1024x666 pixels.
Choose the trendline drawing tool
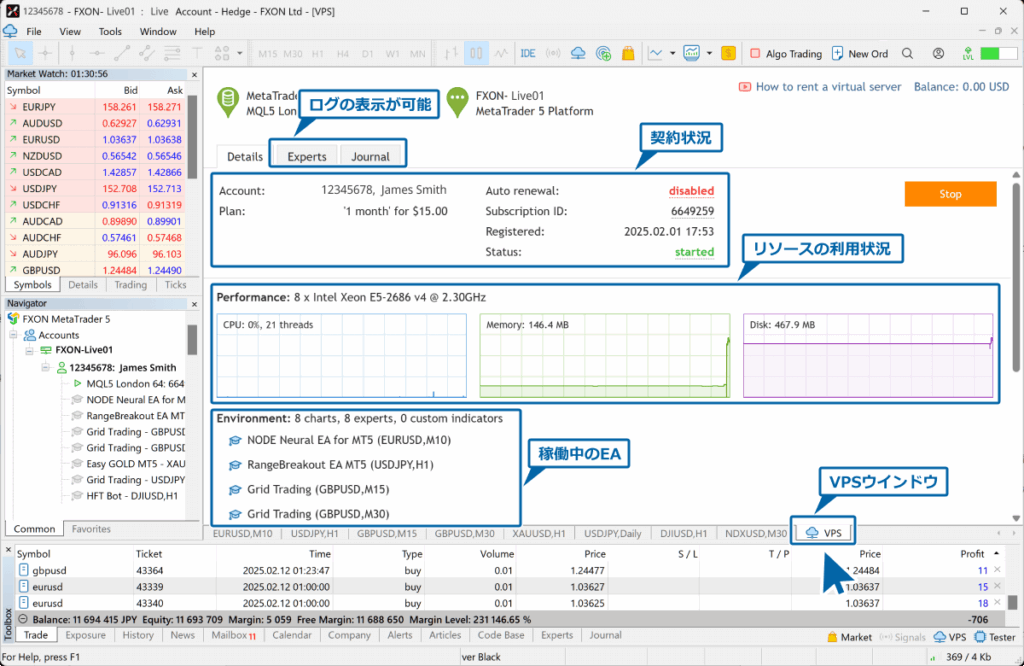click(121, 54)
